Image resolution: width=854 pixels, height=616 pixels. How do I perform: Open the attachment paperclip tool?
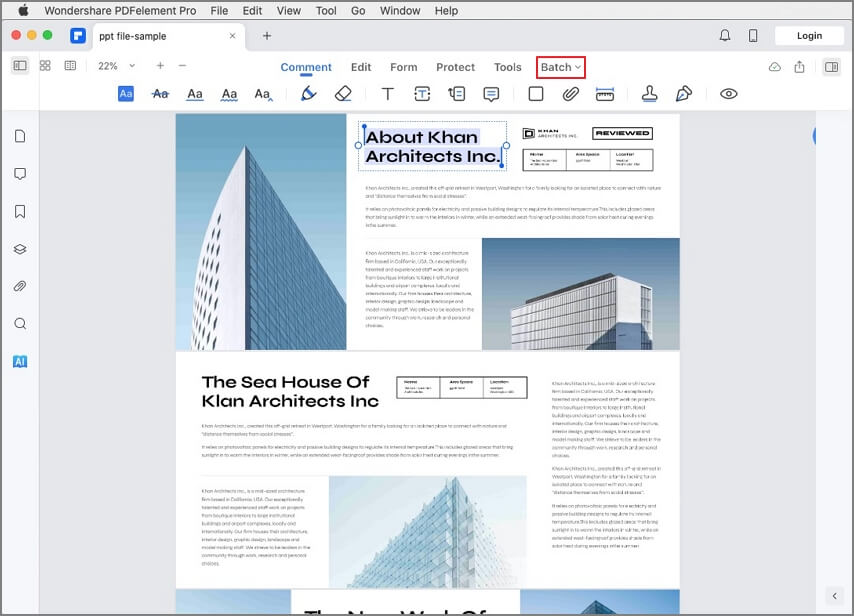pos(570,94)
